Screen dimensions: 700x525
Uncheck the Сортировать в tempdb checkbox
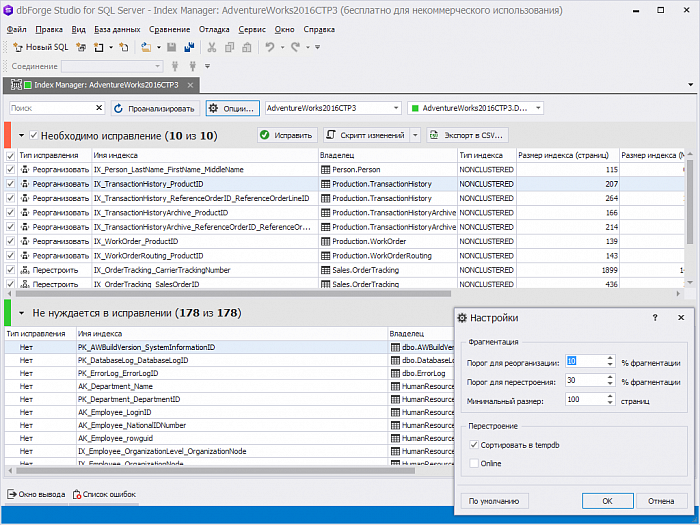click(x=474, y=444)
